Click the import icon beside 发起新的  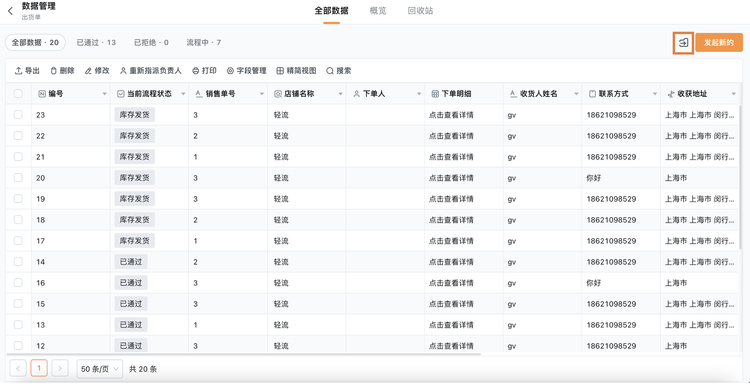684,43
